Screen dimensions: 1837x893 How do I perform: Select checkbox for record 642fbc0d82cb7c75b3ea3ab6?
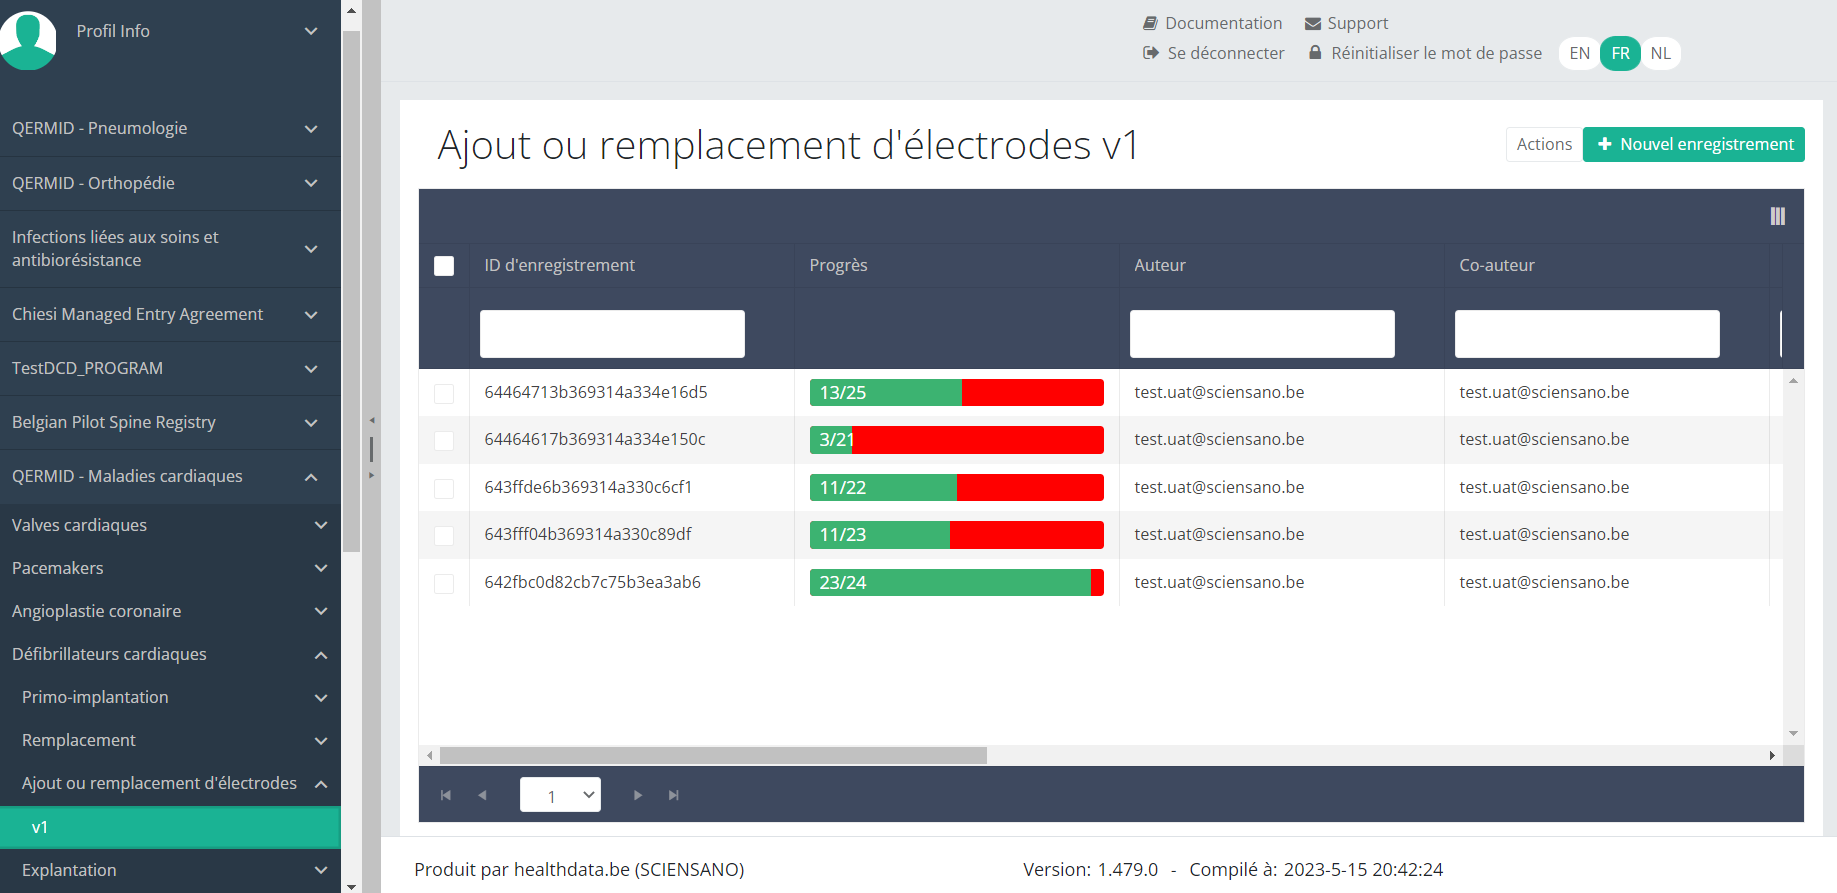click(x=444, y=583)
